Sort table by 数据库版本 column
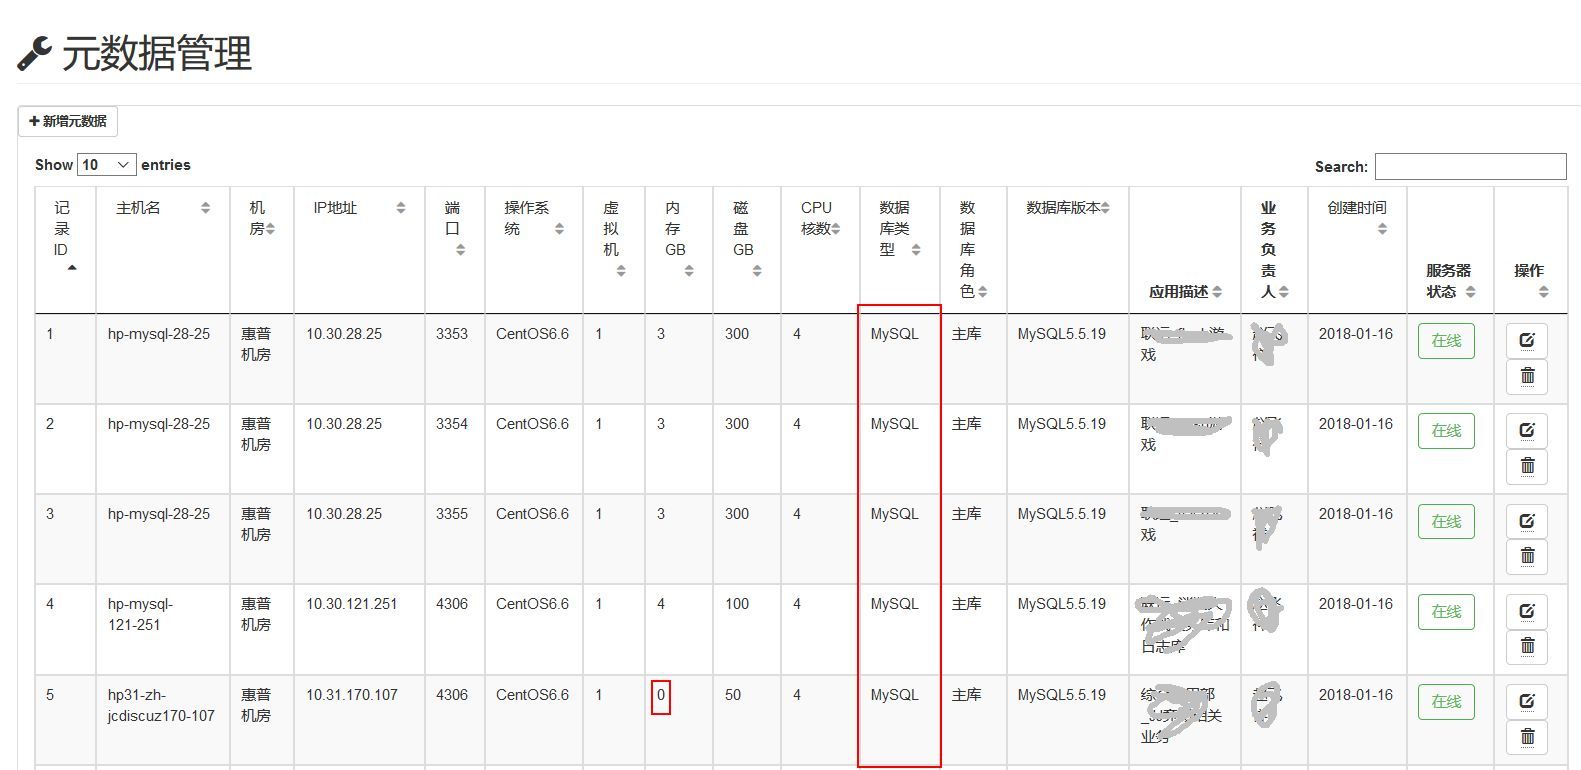Image resolution: width=1581 pixels, height=770 pixels. [1068, 249]
